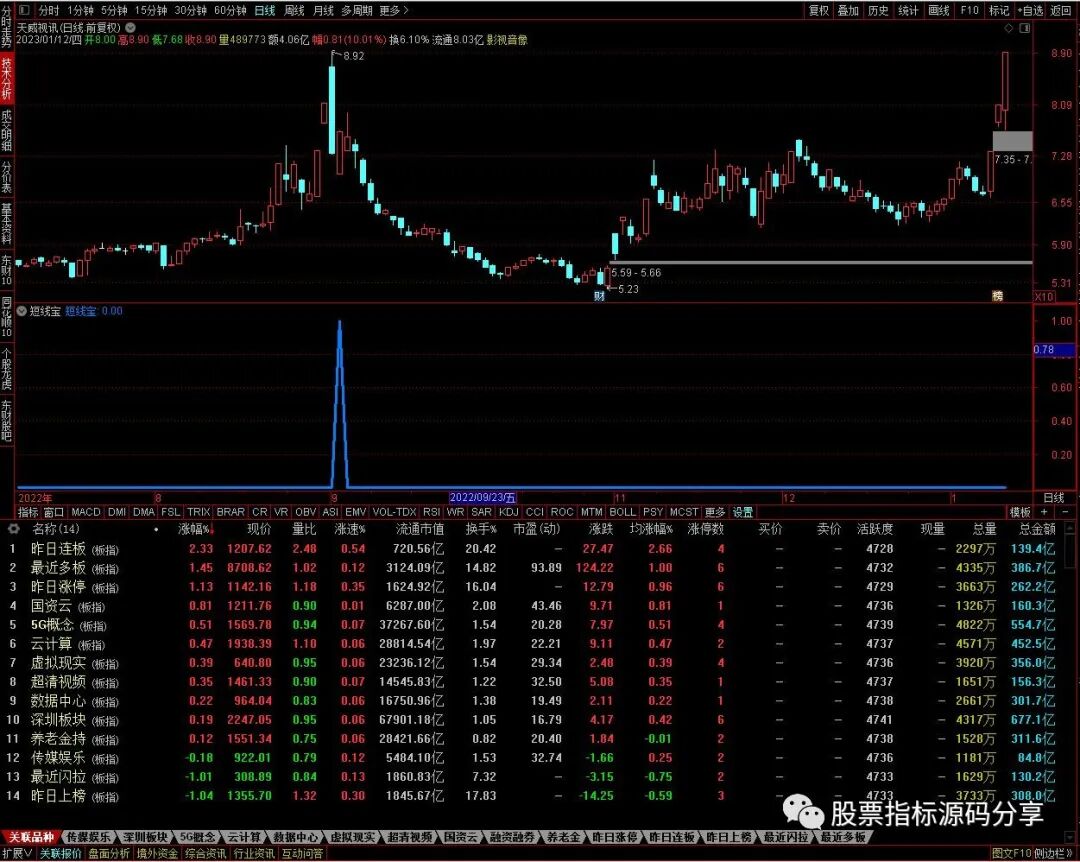This screenshot has height=862, width=1080.
Task: Open 成交明细 in left sidebar
Action: 6,130
